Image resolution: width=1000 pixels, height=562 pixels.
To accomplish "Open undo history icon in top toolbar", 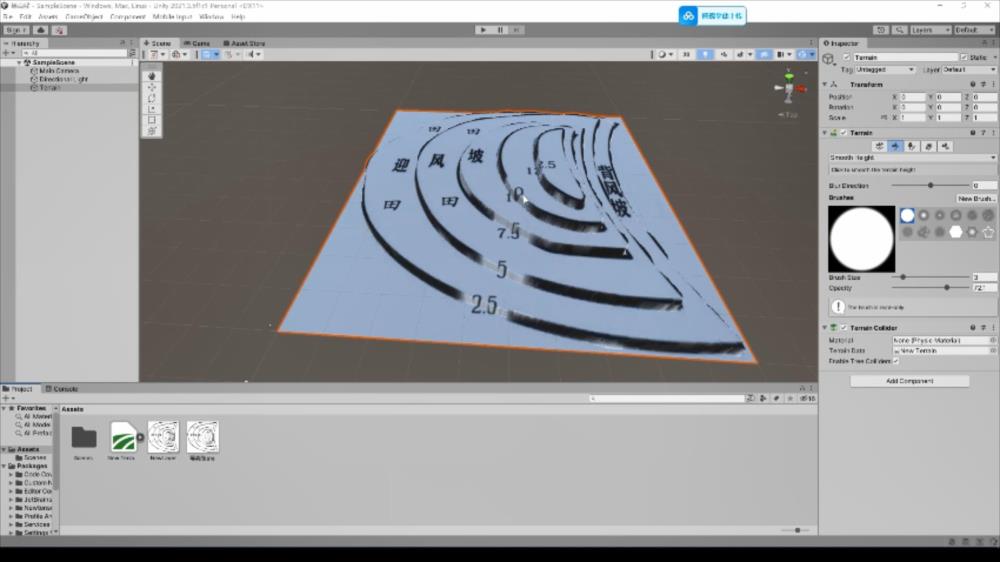I will pyautogui.click(x=881, y=30).
